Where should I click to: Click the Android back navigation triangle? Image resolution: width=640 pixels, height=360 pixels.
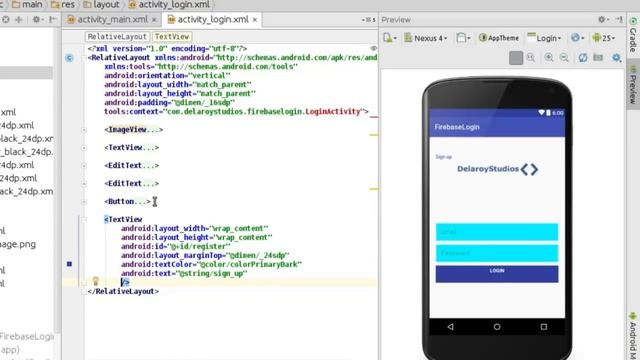click(x=450, y=327)
